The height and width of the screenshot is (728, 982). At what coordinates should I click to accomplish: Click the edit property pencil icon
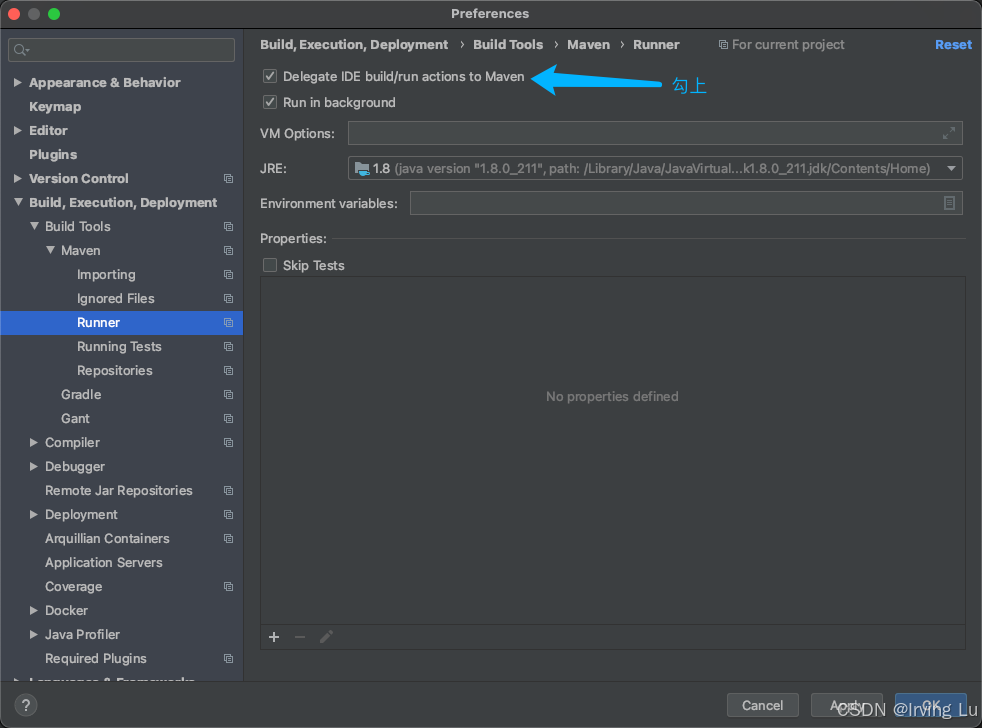coord(326,637)
